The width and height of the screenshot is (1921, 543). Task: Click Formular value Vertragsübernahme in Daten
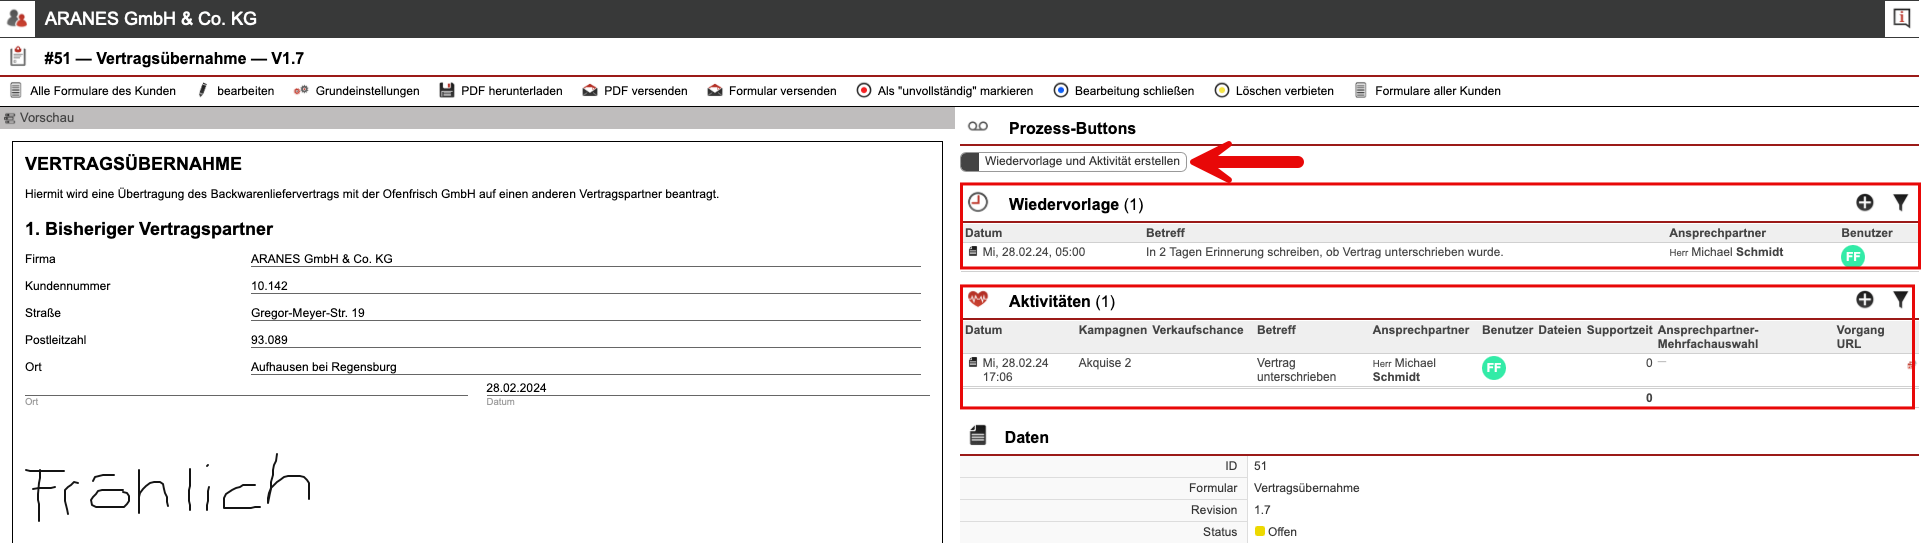point(1306,488)
